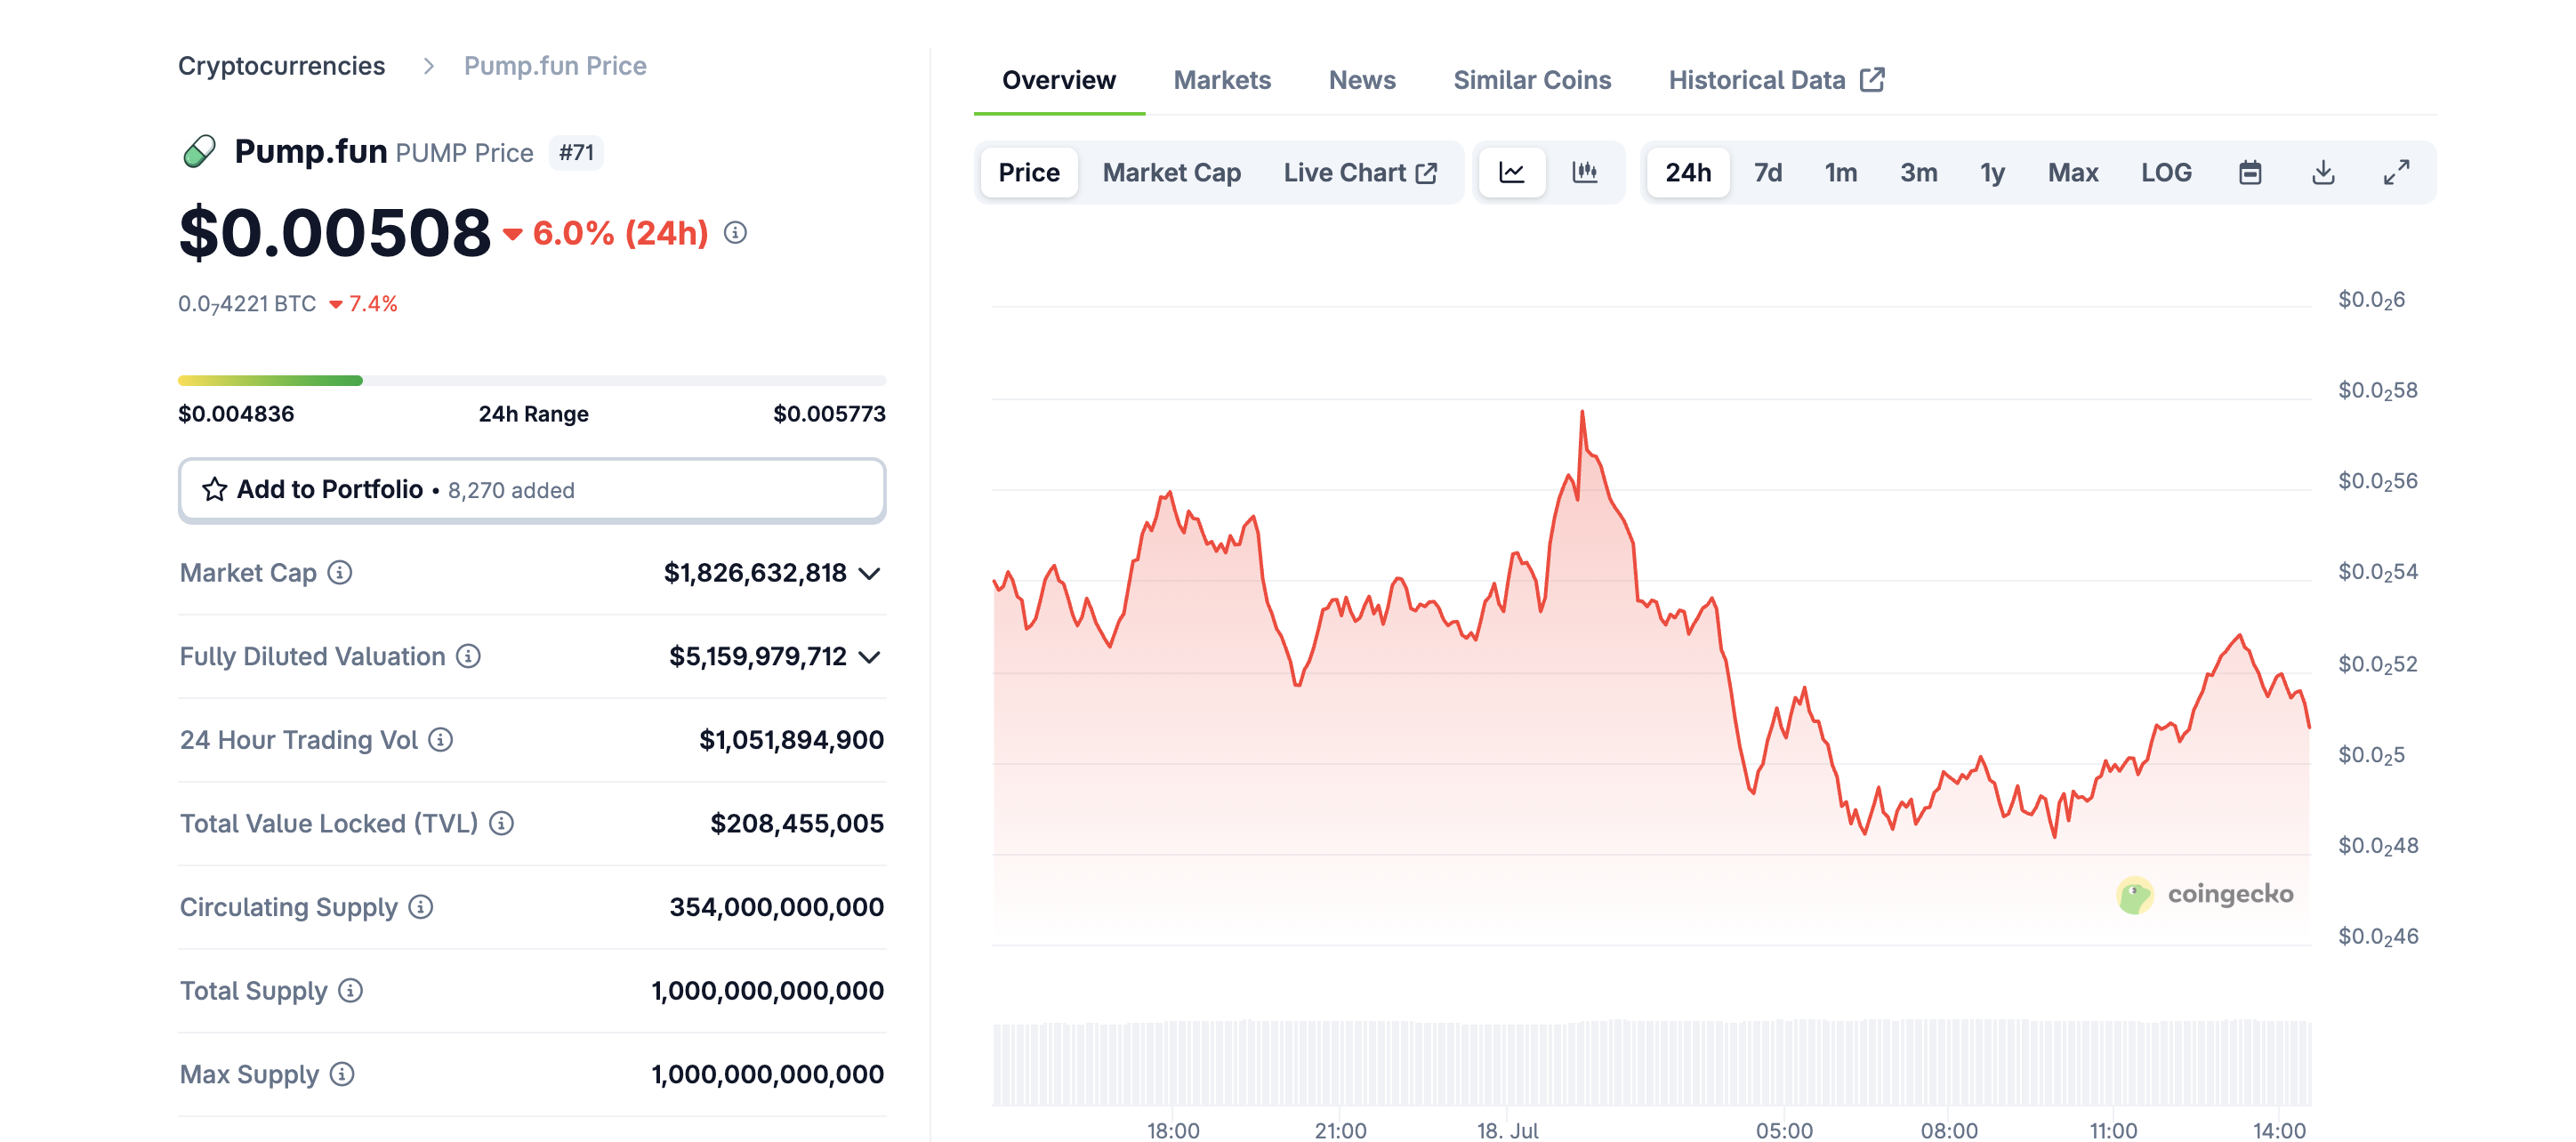This screenshot has height=1142, width=2576.
Task: Click the 0.0₇4221 BTC price text
Action: click(x=247, y=304)
